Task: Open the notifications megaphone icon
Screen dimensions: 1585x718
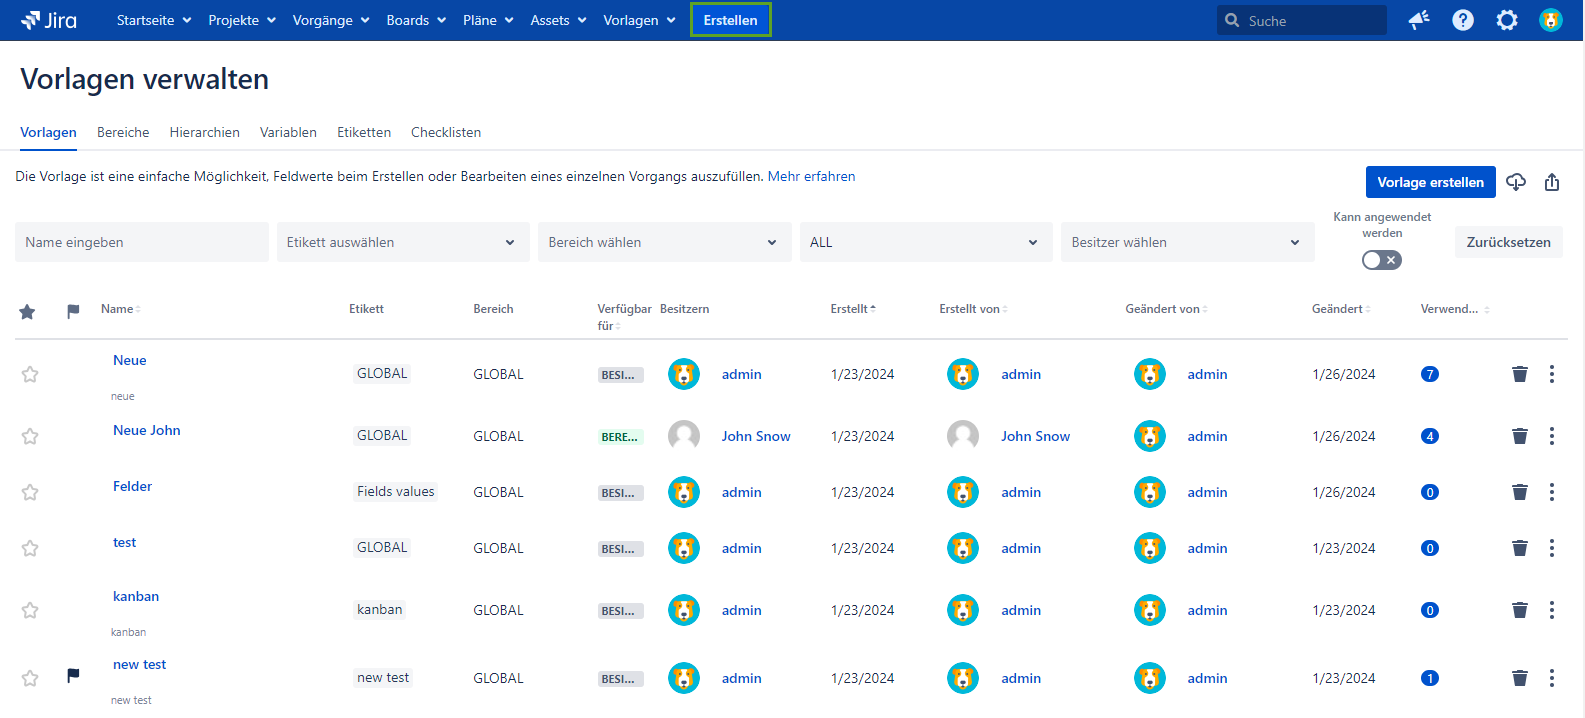Action: [x=1418, y=20]
